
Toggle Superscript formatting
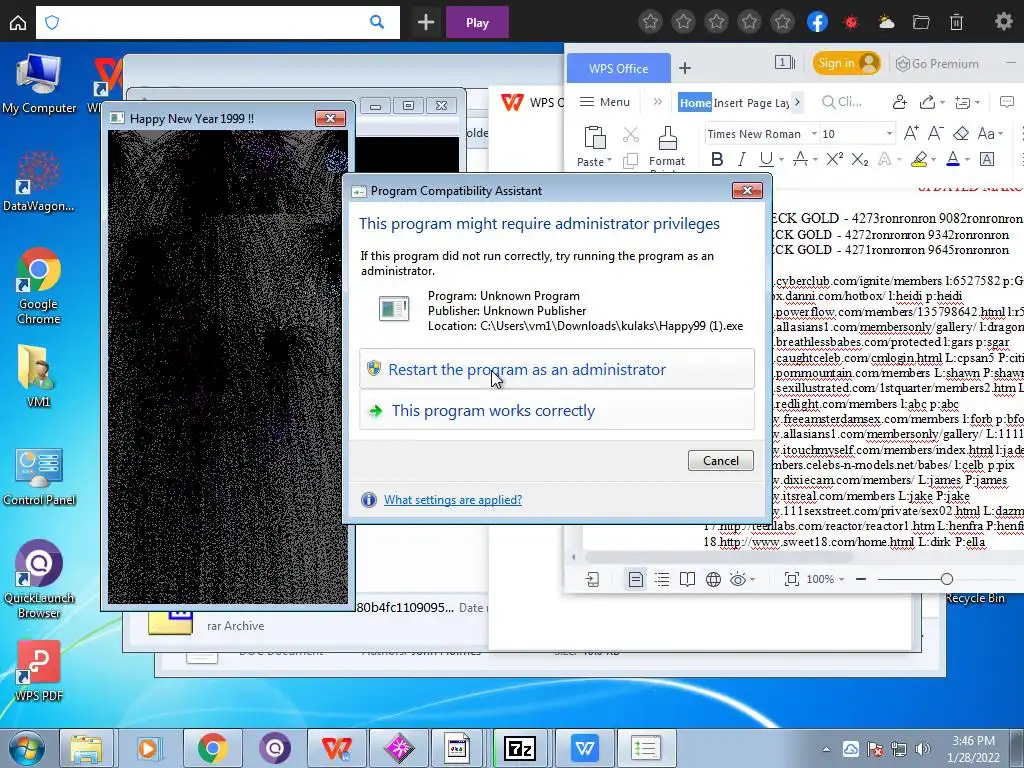(834, 159)
